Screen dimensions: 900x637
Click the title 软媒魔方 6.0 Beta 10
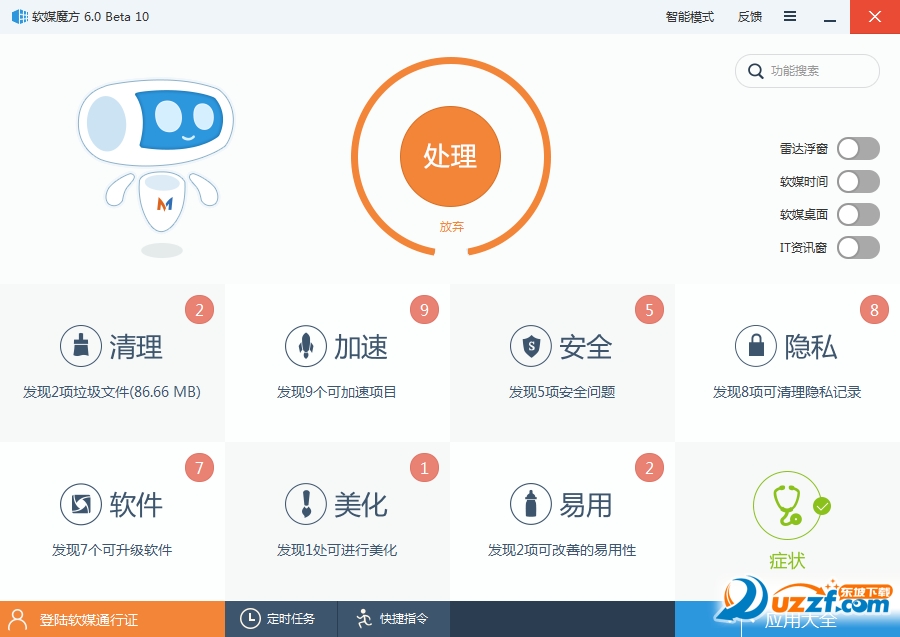coord(90,17)
